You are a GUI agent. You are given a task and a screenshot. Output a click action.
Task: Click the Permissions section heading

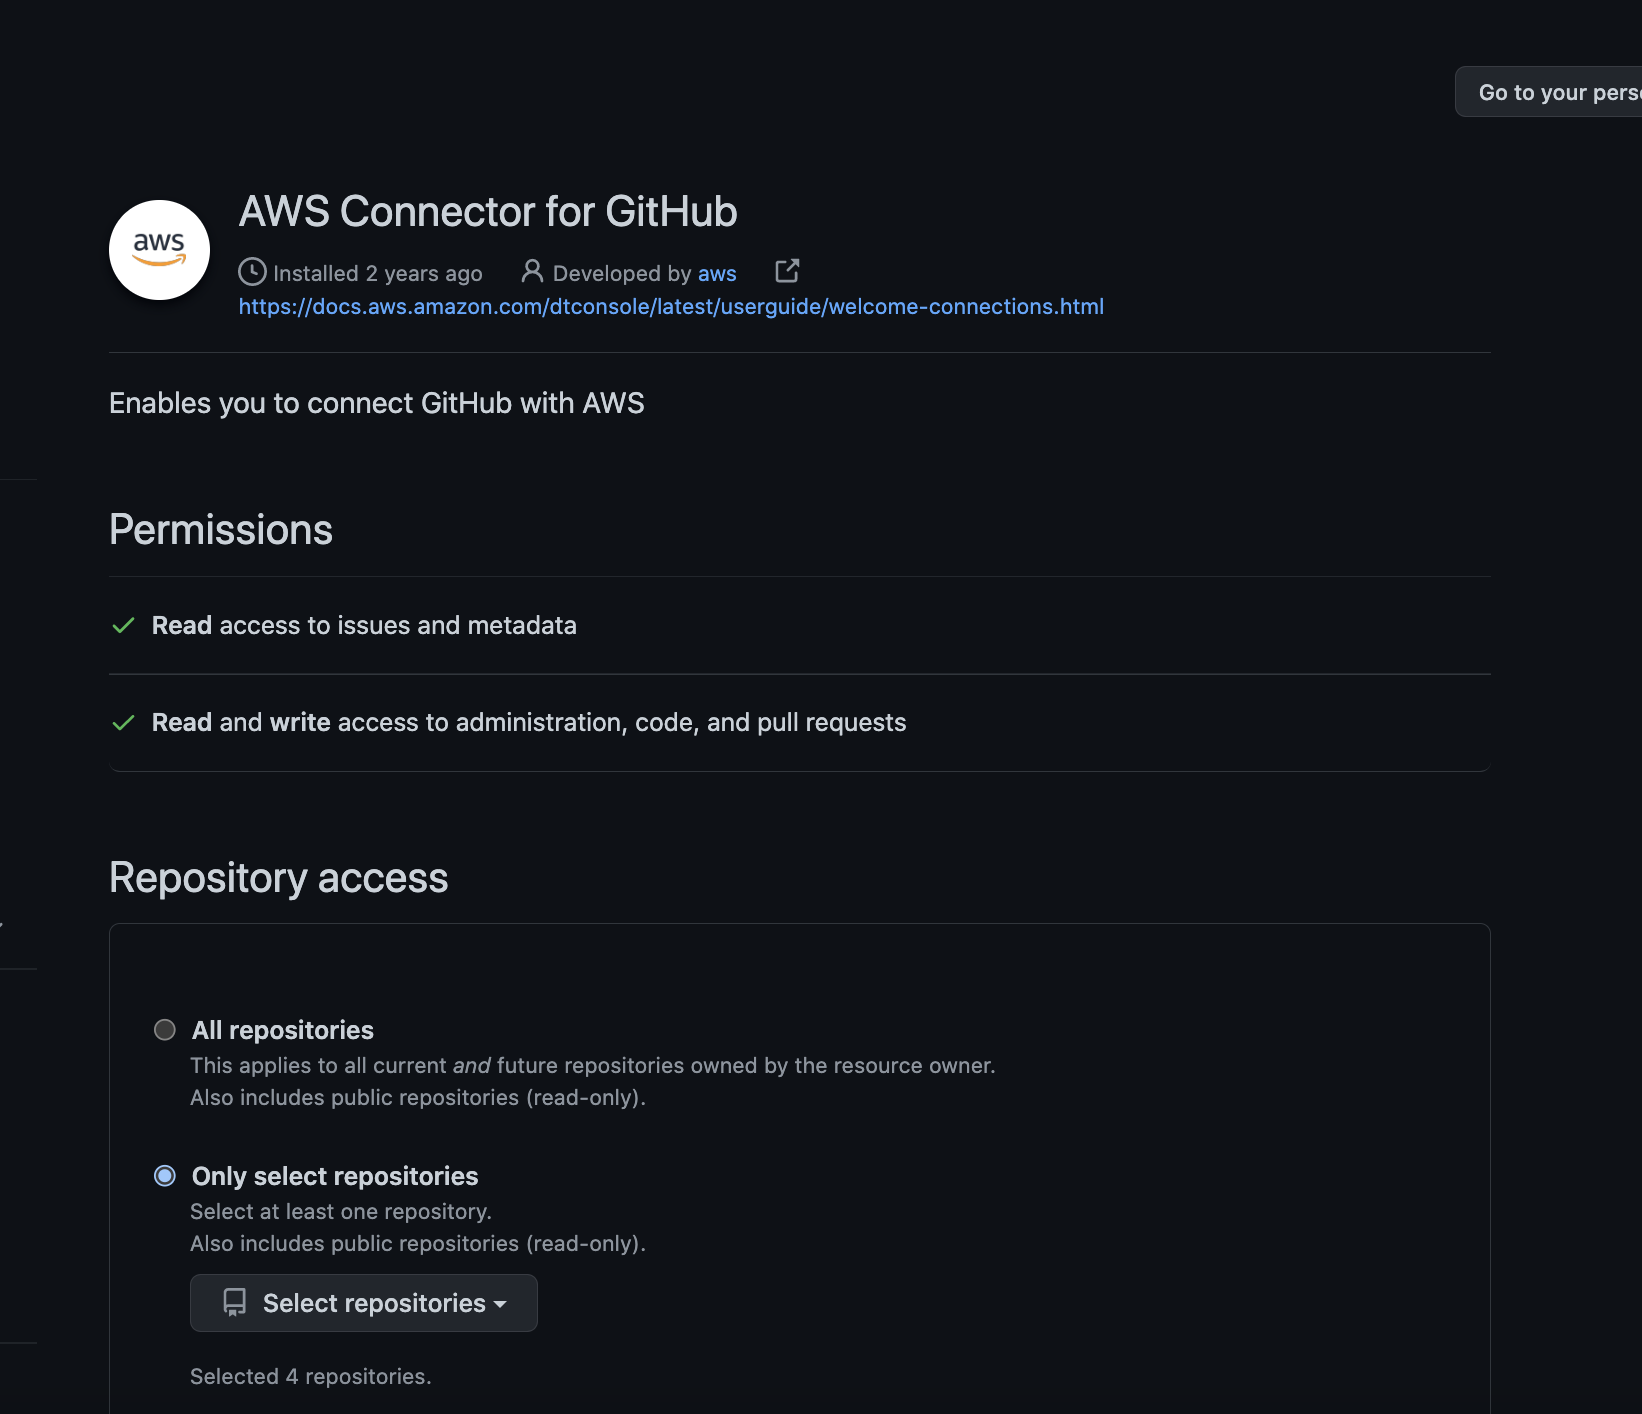click(x=221, y=530)
